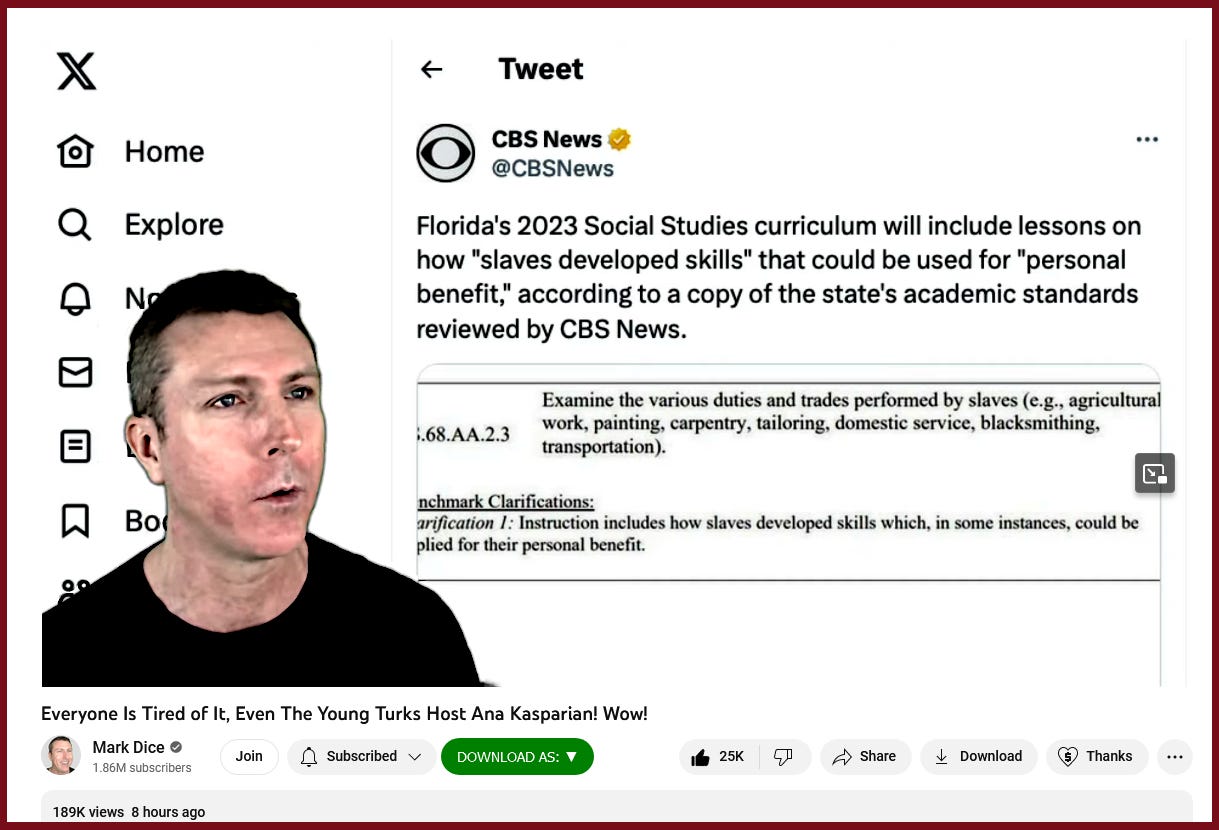Open the Messages envelope icon

tap(75, 372)
